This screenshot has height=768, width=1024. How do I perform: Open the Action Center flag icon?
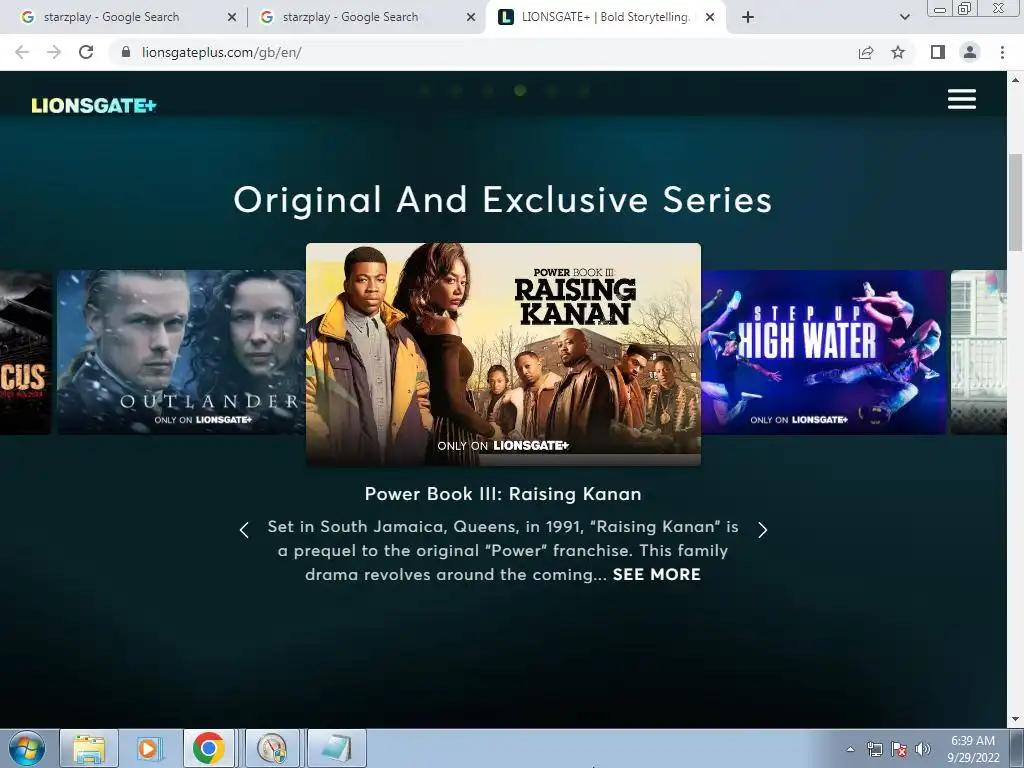tap(899, 749)
